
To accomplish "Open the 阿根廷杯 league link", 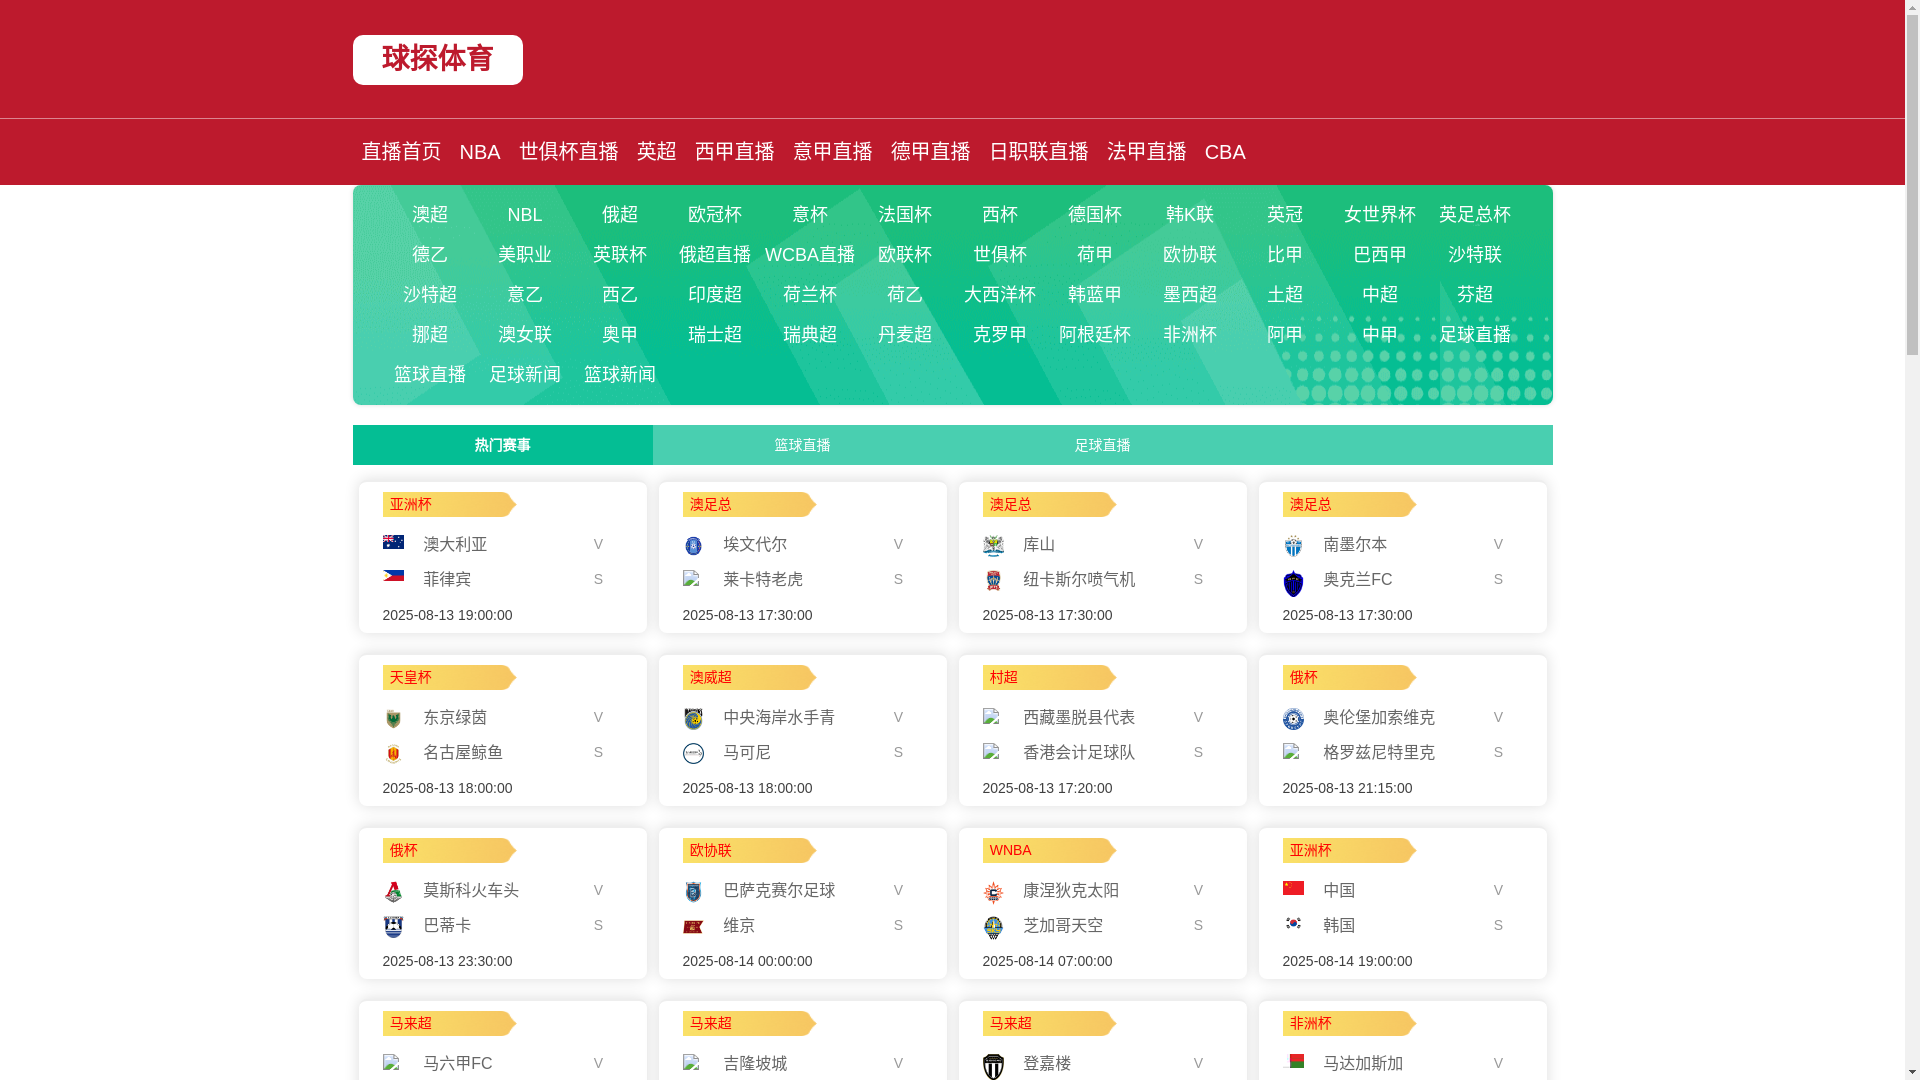I will pyautogui.click(x=1095, y=334).
